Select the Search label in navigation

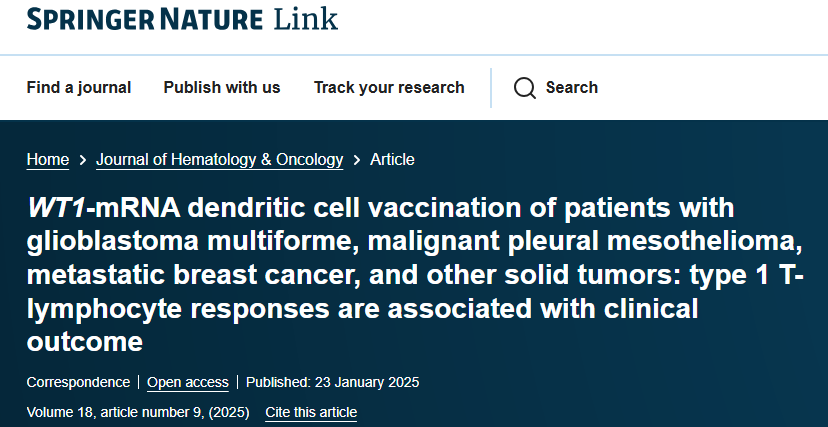pos(572,88)
